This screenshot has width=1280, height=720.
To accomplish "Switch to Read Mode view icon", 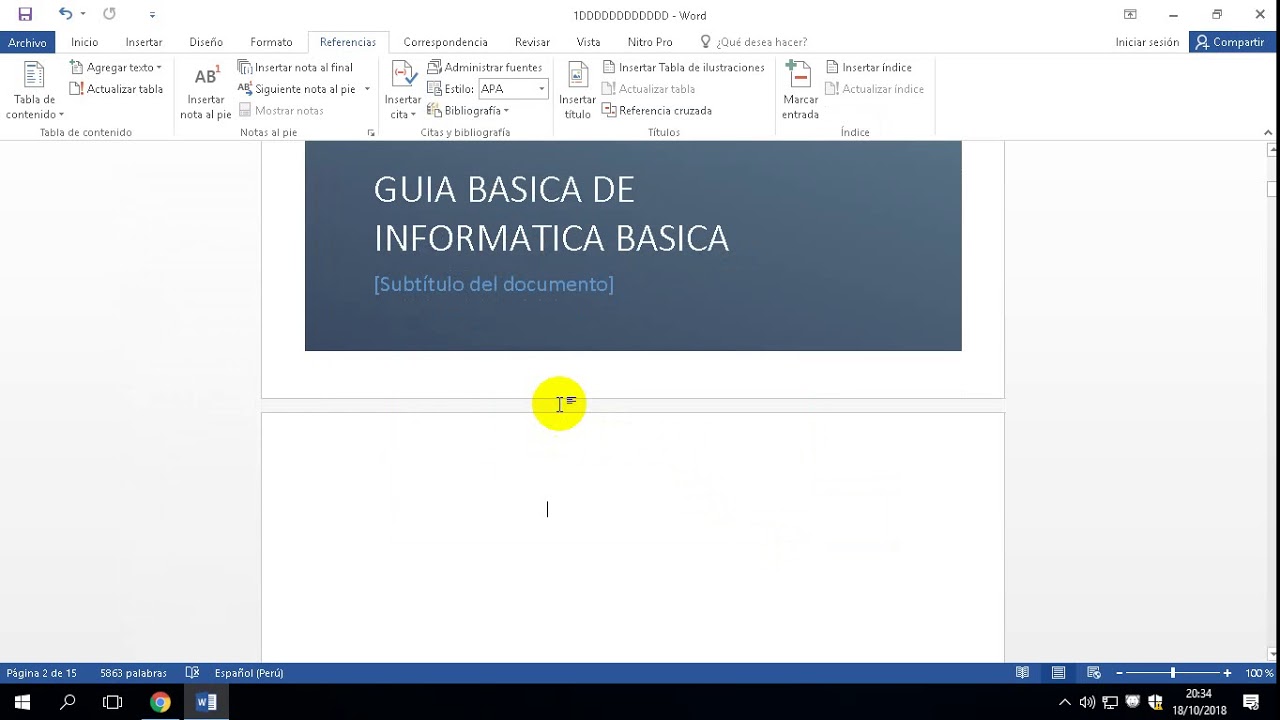I will pyautogui.click(x=1022, y=673).
